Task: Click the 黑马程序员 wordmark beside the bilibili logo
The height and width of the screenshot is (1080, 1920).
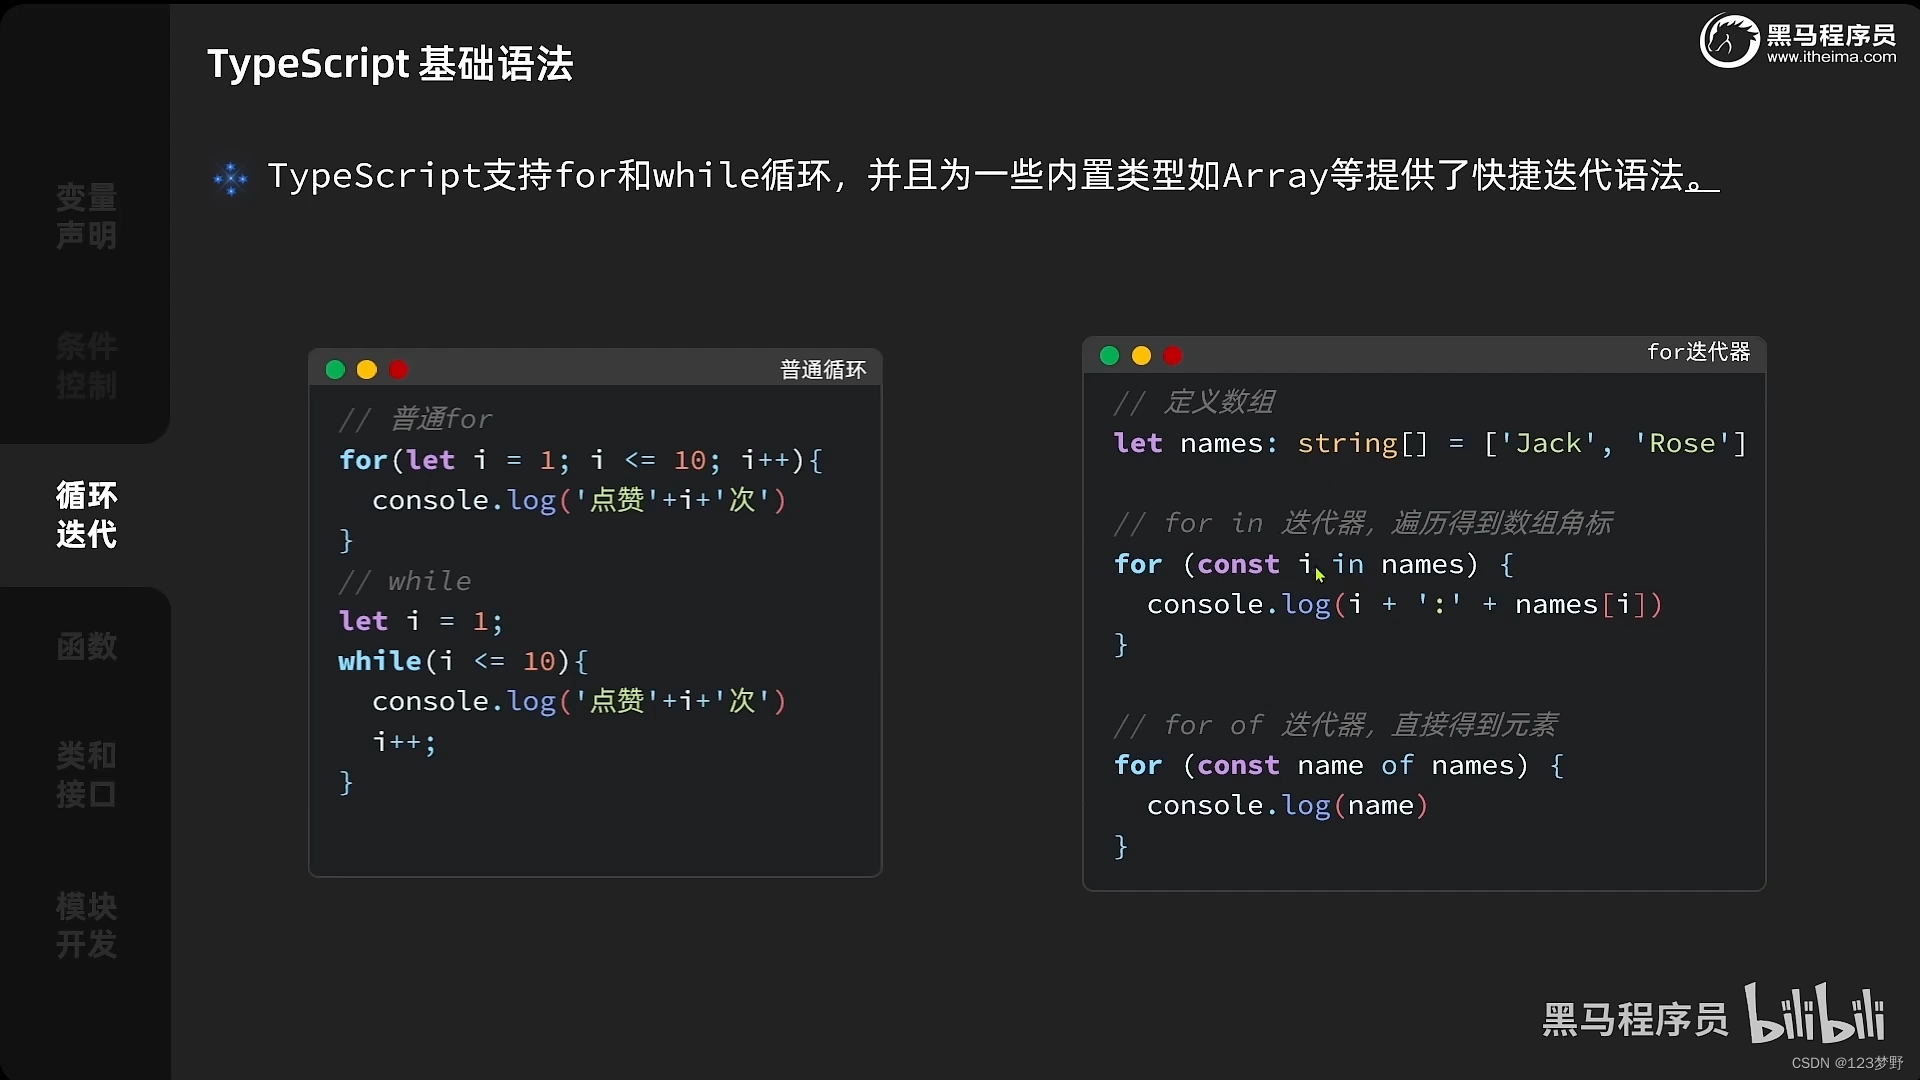Action: 1634,1020
